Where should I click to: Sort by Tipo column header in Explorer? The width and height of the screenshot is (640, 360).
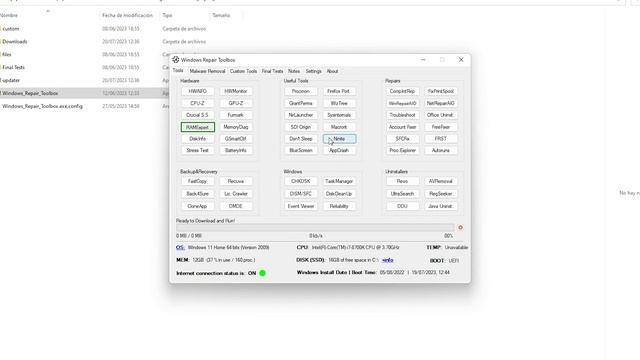[167, 16]
